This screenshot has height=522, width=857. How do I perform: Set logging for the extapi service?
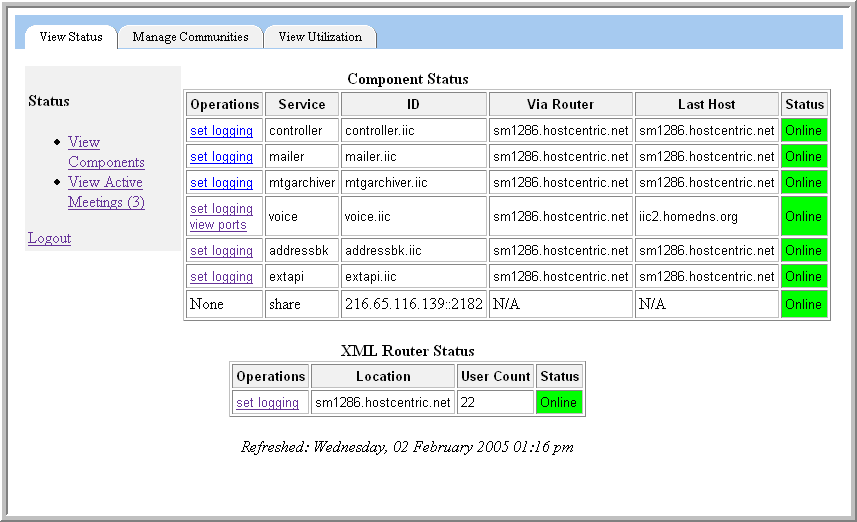[x=221, y=277]
